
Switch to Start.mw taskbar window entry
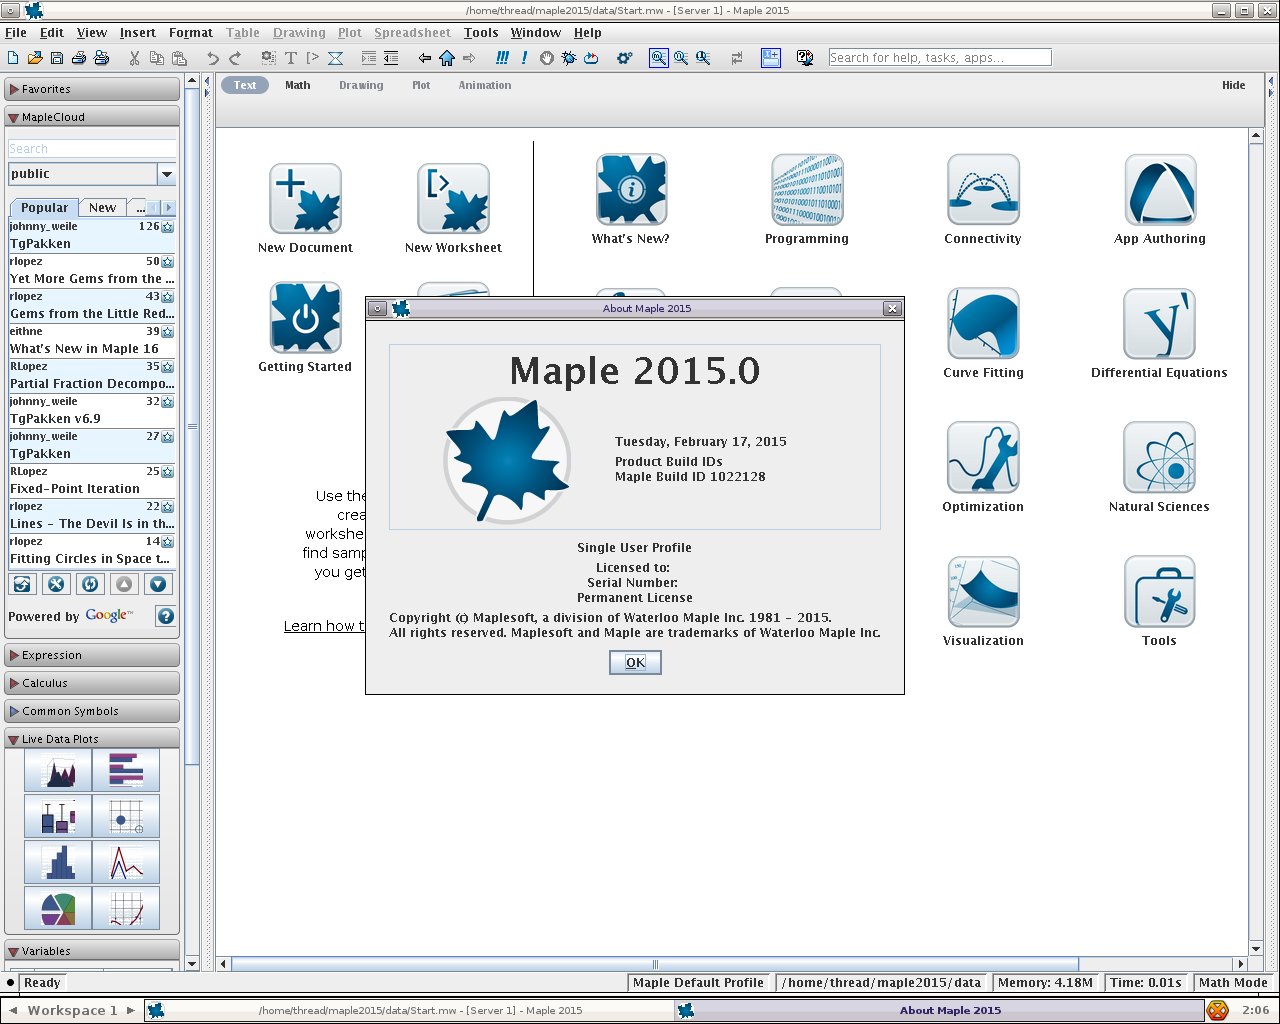(408, 1010)
